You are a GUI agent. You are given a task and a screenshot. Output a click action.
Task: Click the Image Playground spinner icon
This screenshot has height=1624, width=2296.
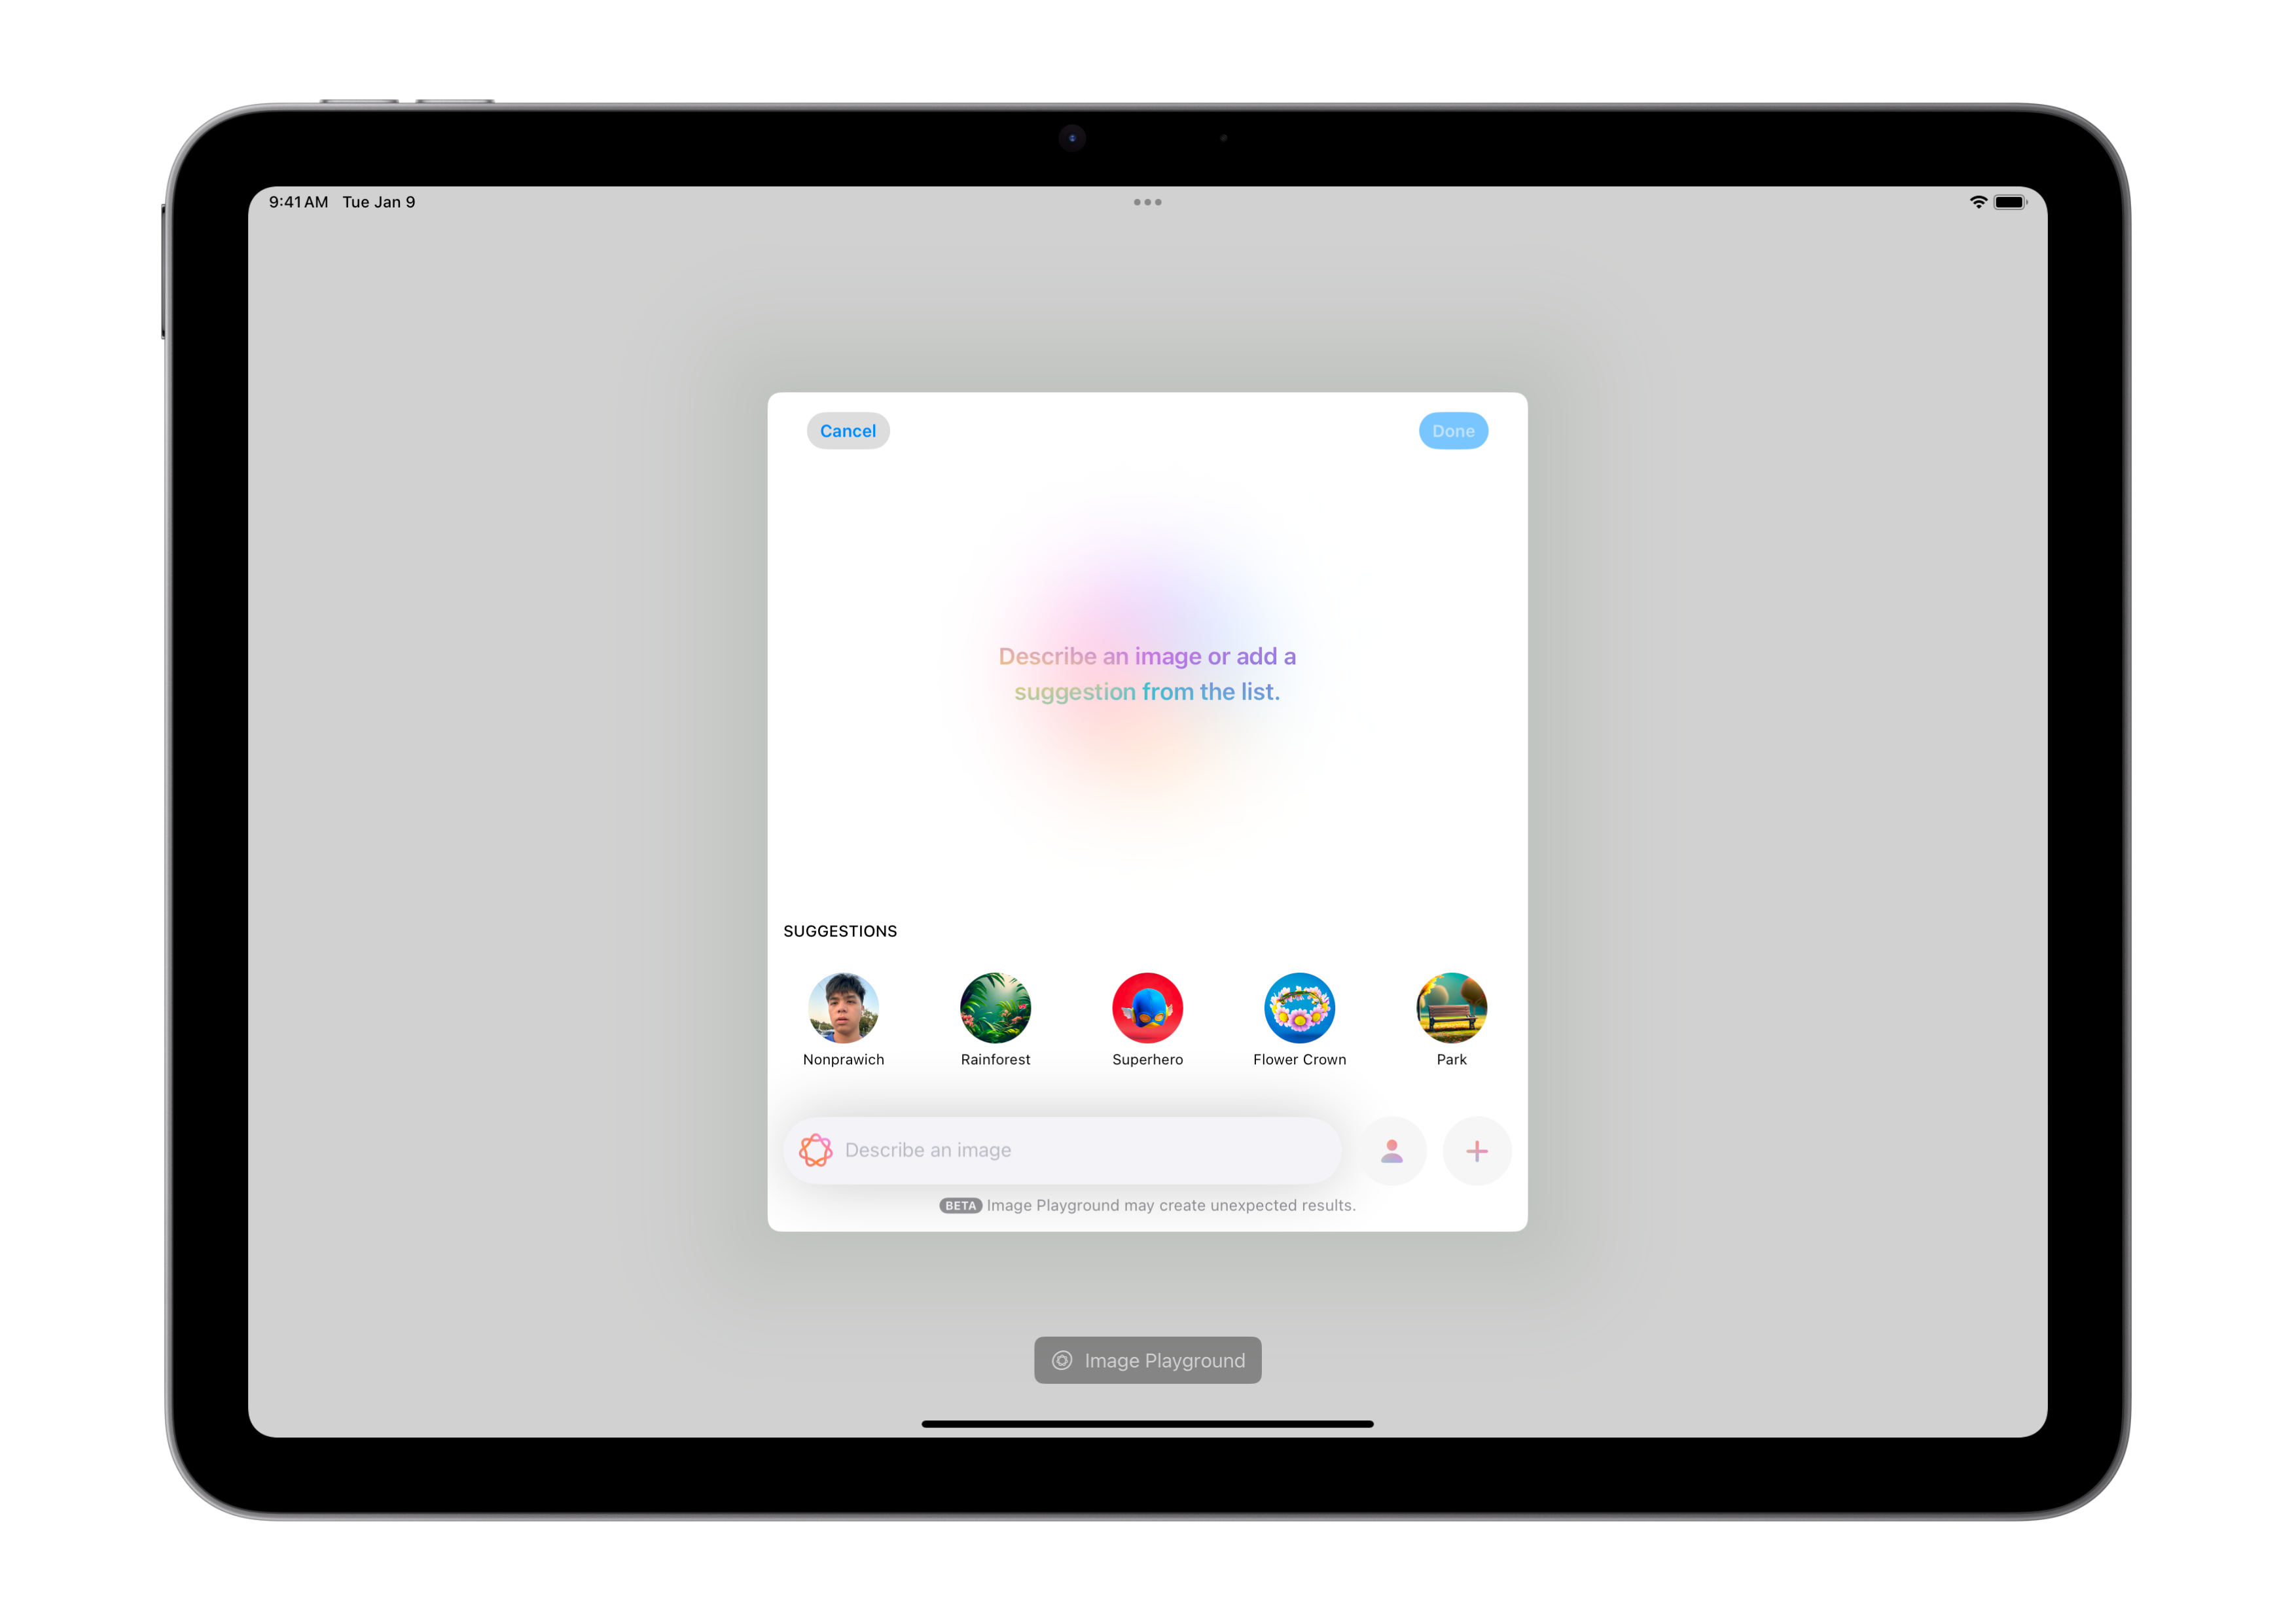click(814, 1149)
